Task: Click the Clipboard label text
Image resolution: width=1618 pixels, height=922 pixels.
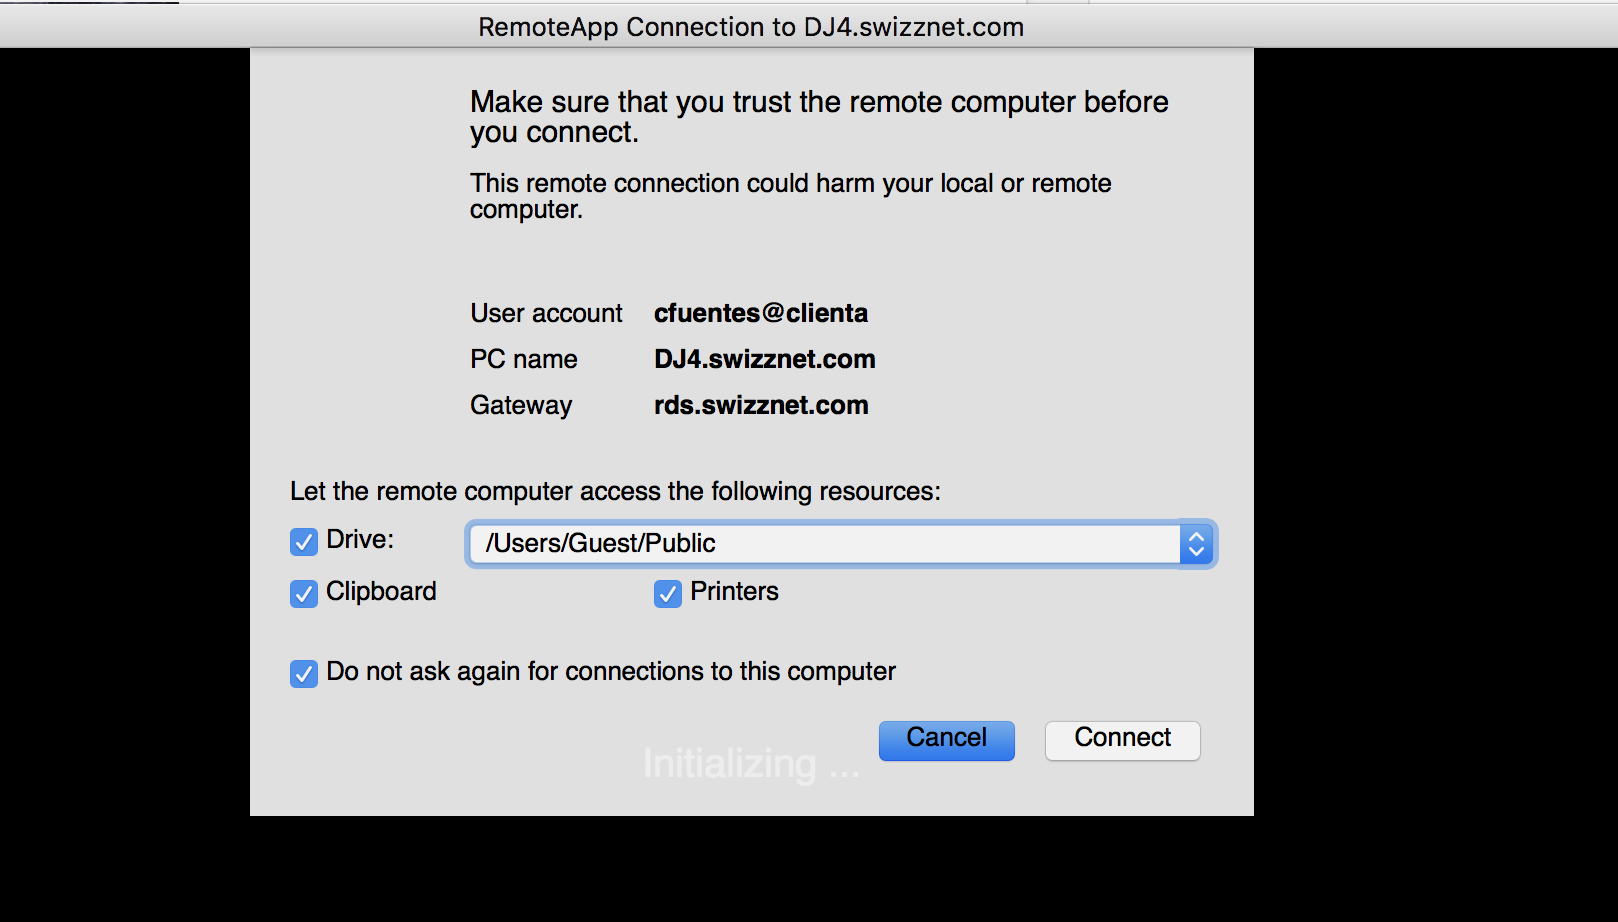Action: point(381,591)
